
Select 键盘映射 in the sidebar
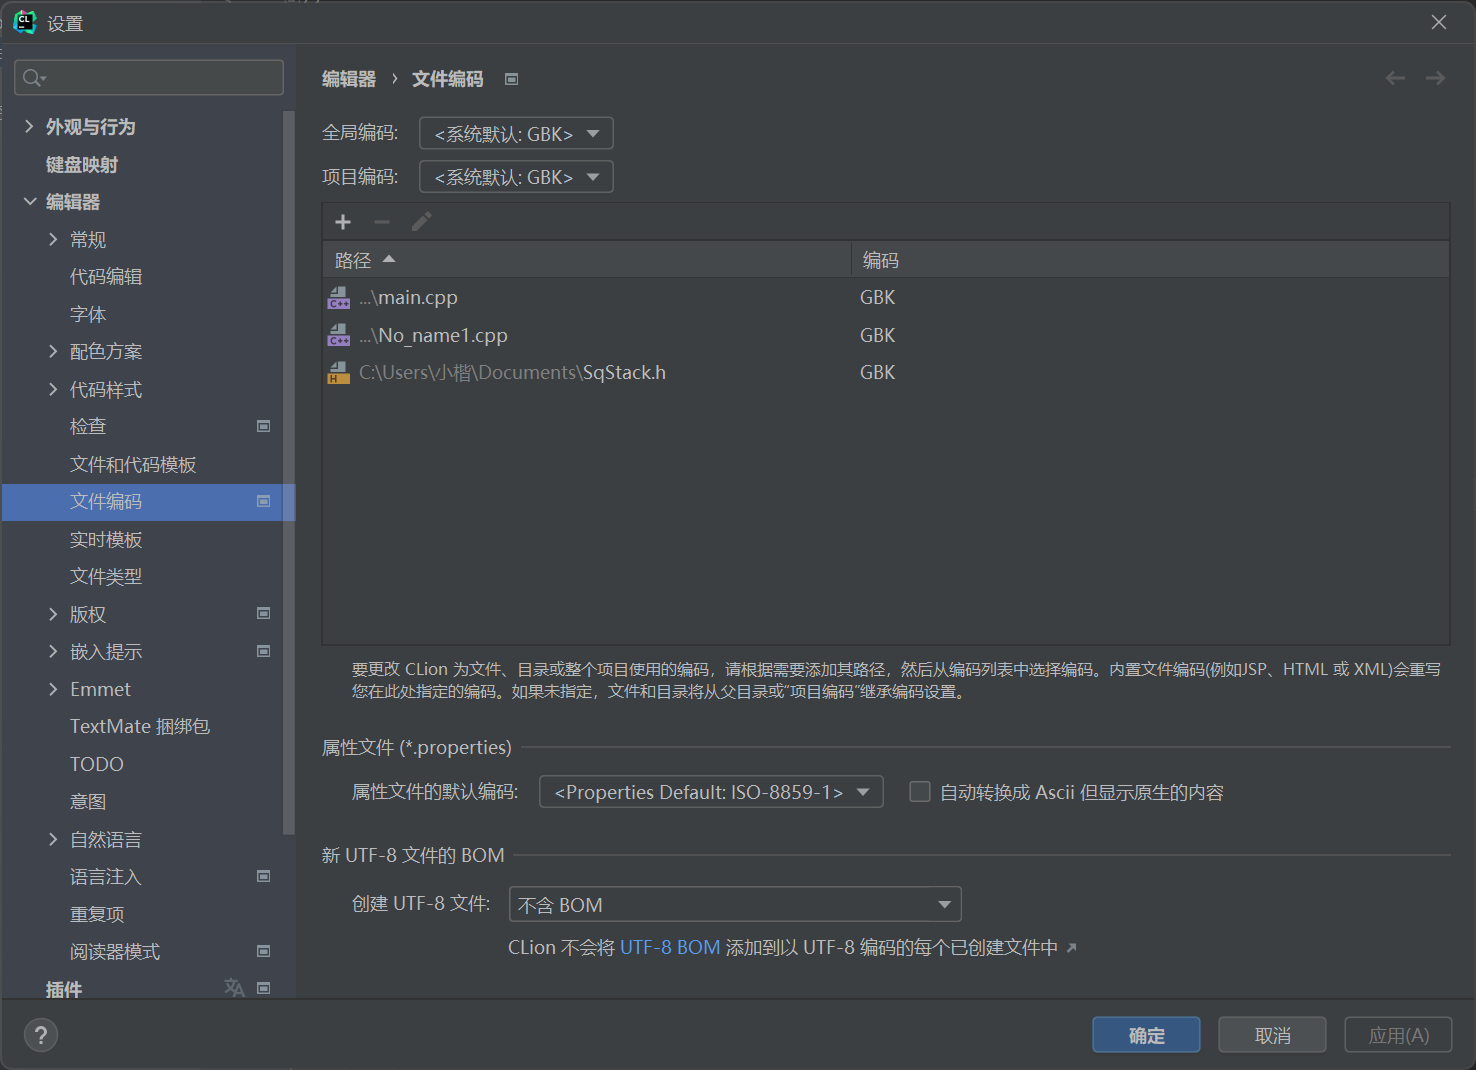tap(82, 164)
